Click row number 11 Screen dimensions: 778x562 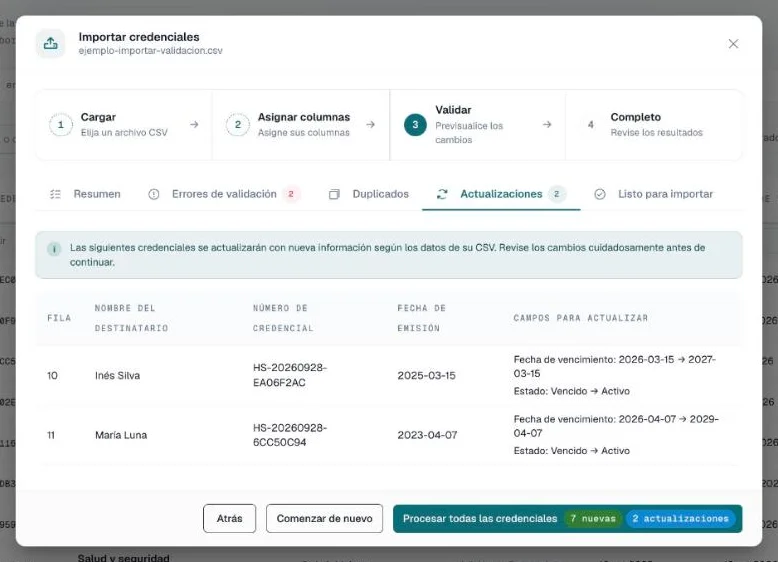pos(51,435)
